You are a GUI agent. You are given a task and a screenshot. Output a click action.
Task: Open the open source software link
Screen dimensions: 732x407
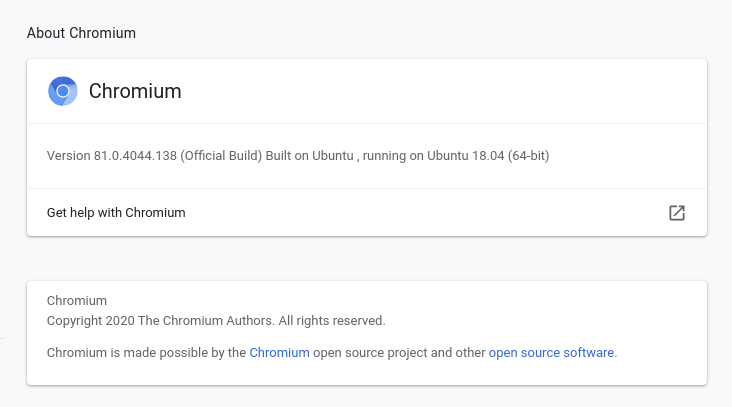pos(551,352)
